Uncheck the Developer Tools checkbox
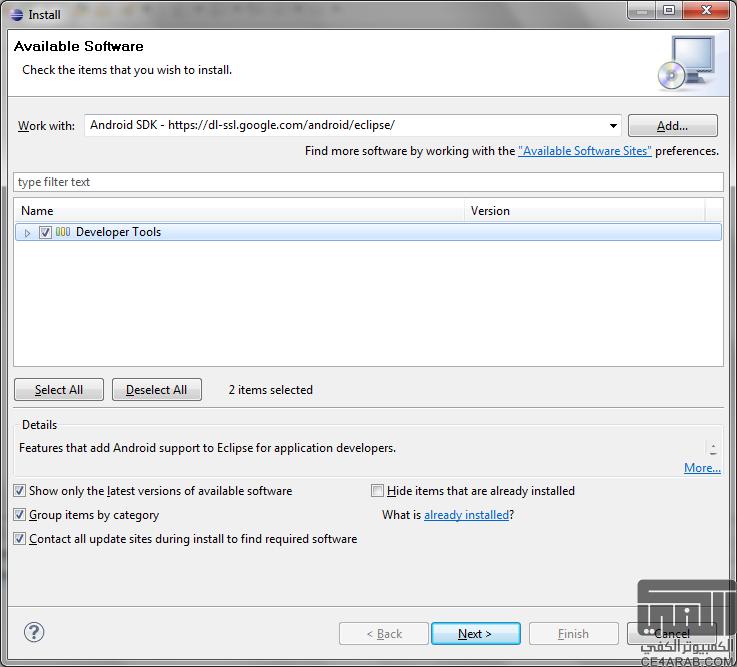737x667 pixels. click(45, 232)
